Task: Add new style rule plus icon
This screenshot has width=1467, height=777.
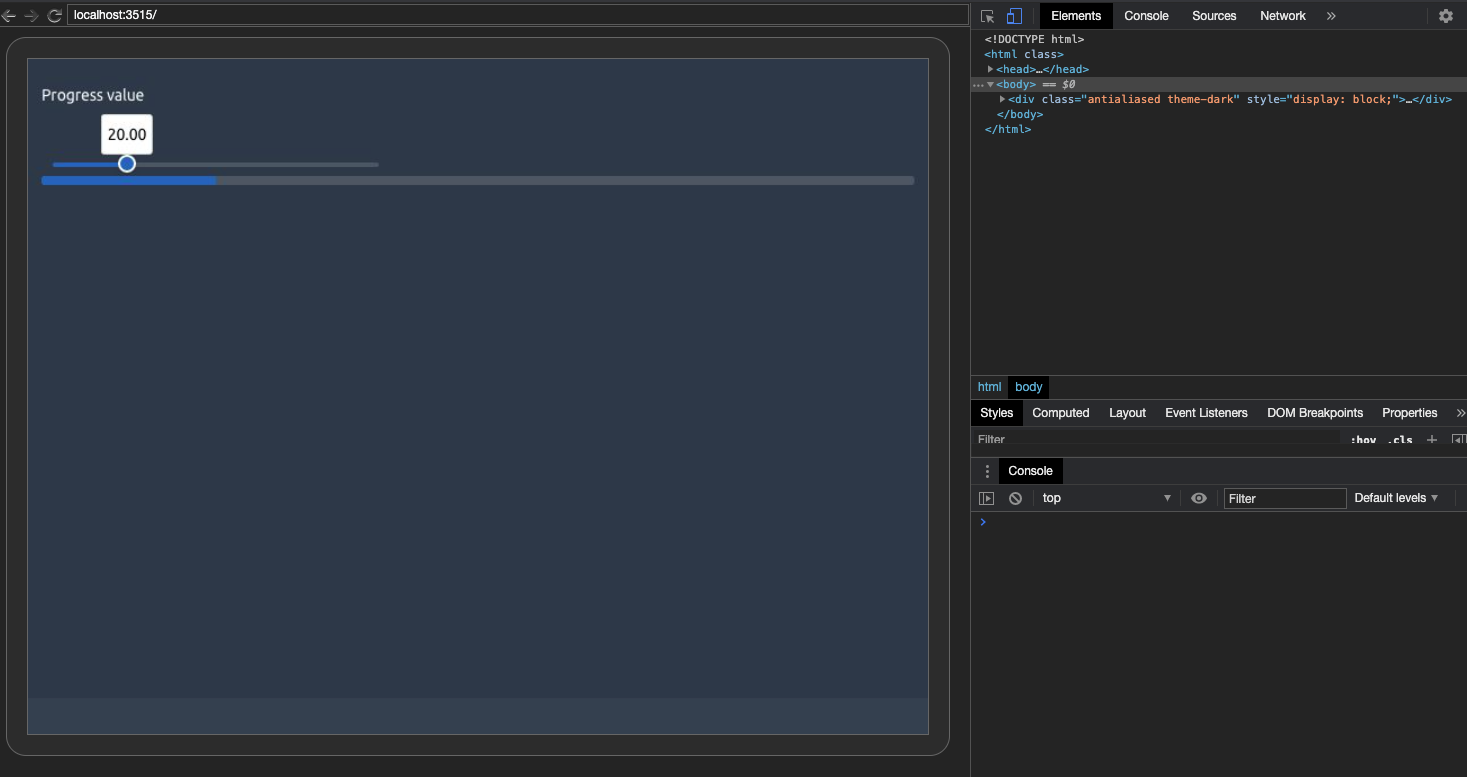Action: pyautogui.click(x=1431, y=440)
